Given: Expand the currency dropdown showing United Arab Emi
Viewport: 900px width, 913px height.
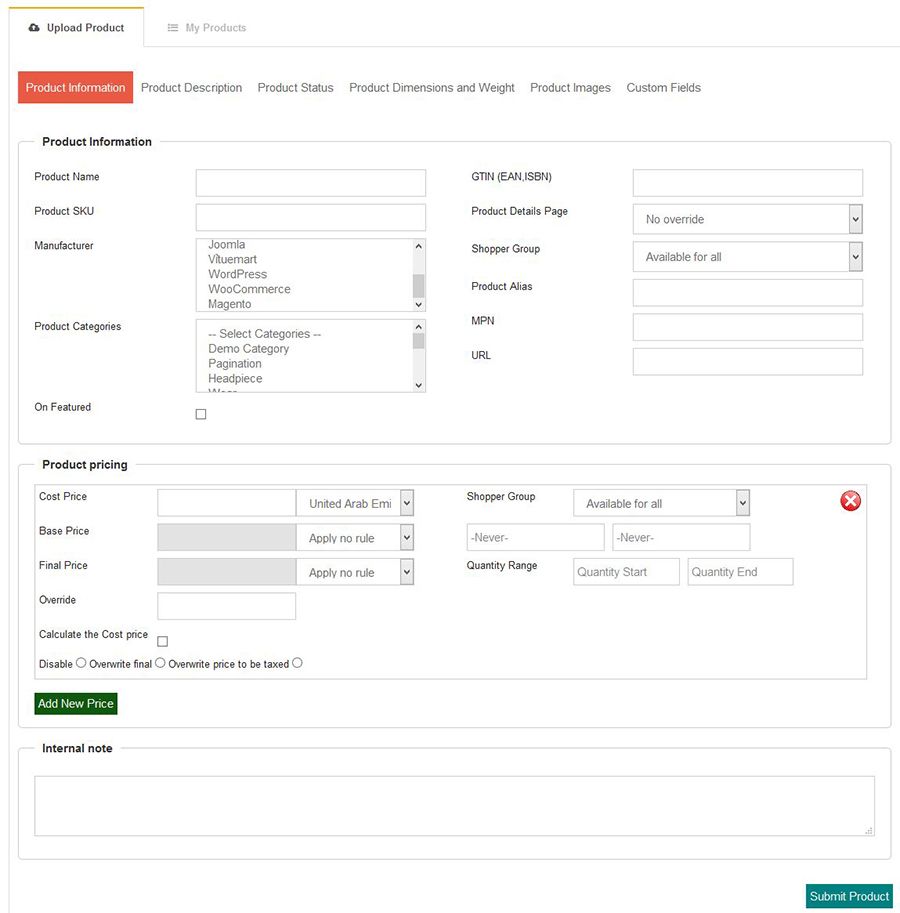Looking at the screenshot, I should click(355, 503).
